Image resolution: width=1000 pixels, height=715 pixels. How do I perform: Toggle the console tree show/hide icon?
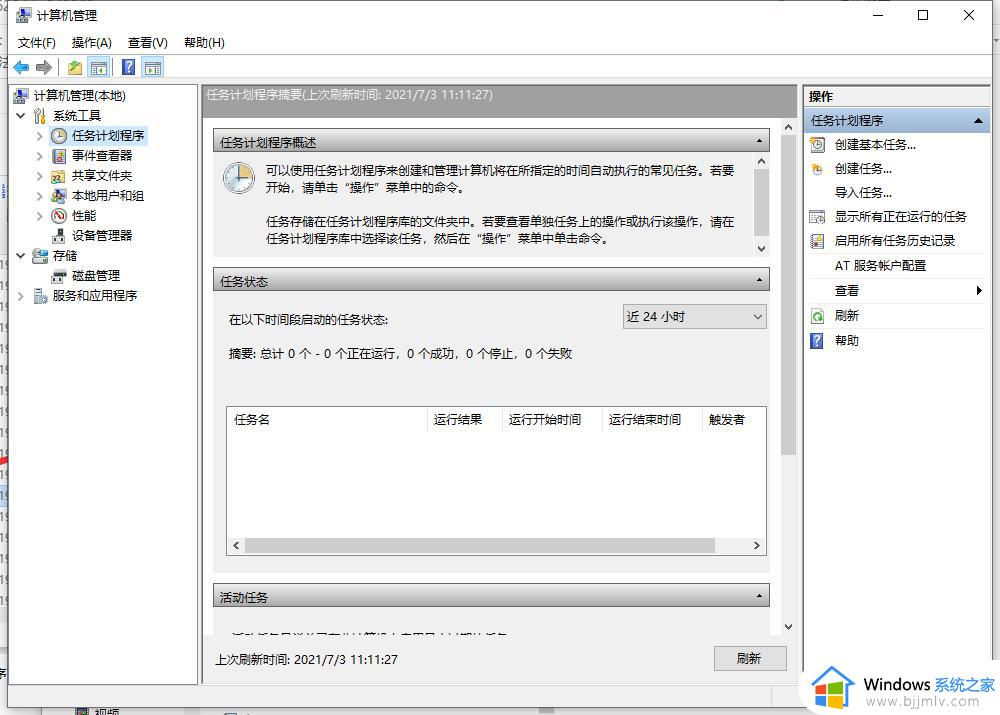point(99,68)
